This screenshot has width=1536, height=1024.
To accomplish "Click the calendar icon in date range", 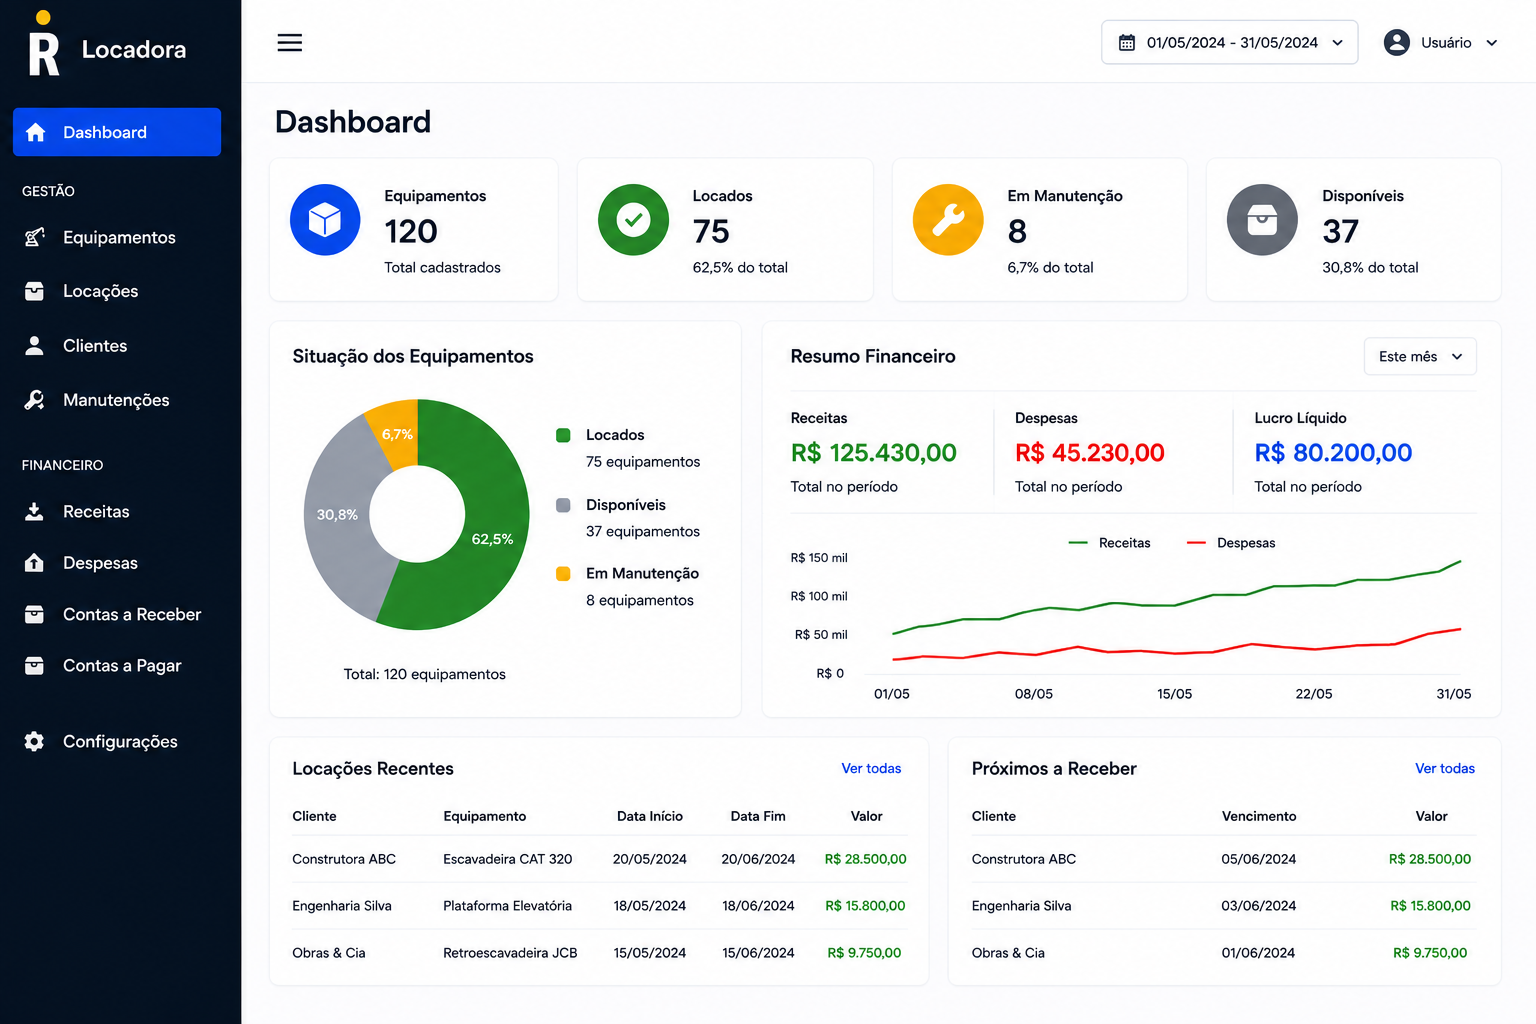I will (1127, 43).
